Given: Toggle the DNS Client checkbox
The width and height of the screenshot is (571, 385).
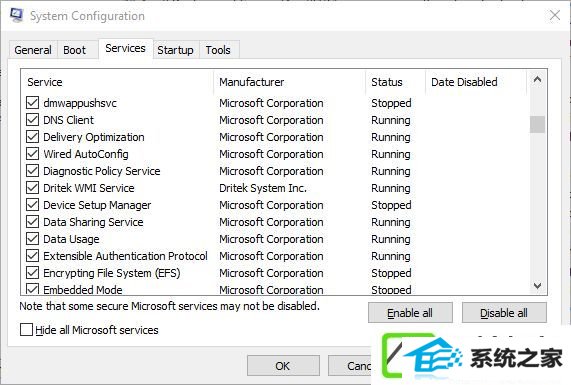Looking at the screenshot, I should [x=32, y=120].
